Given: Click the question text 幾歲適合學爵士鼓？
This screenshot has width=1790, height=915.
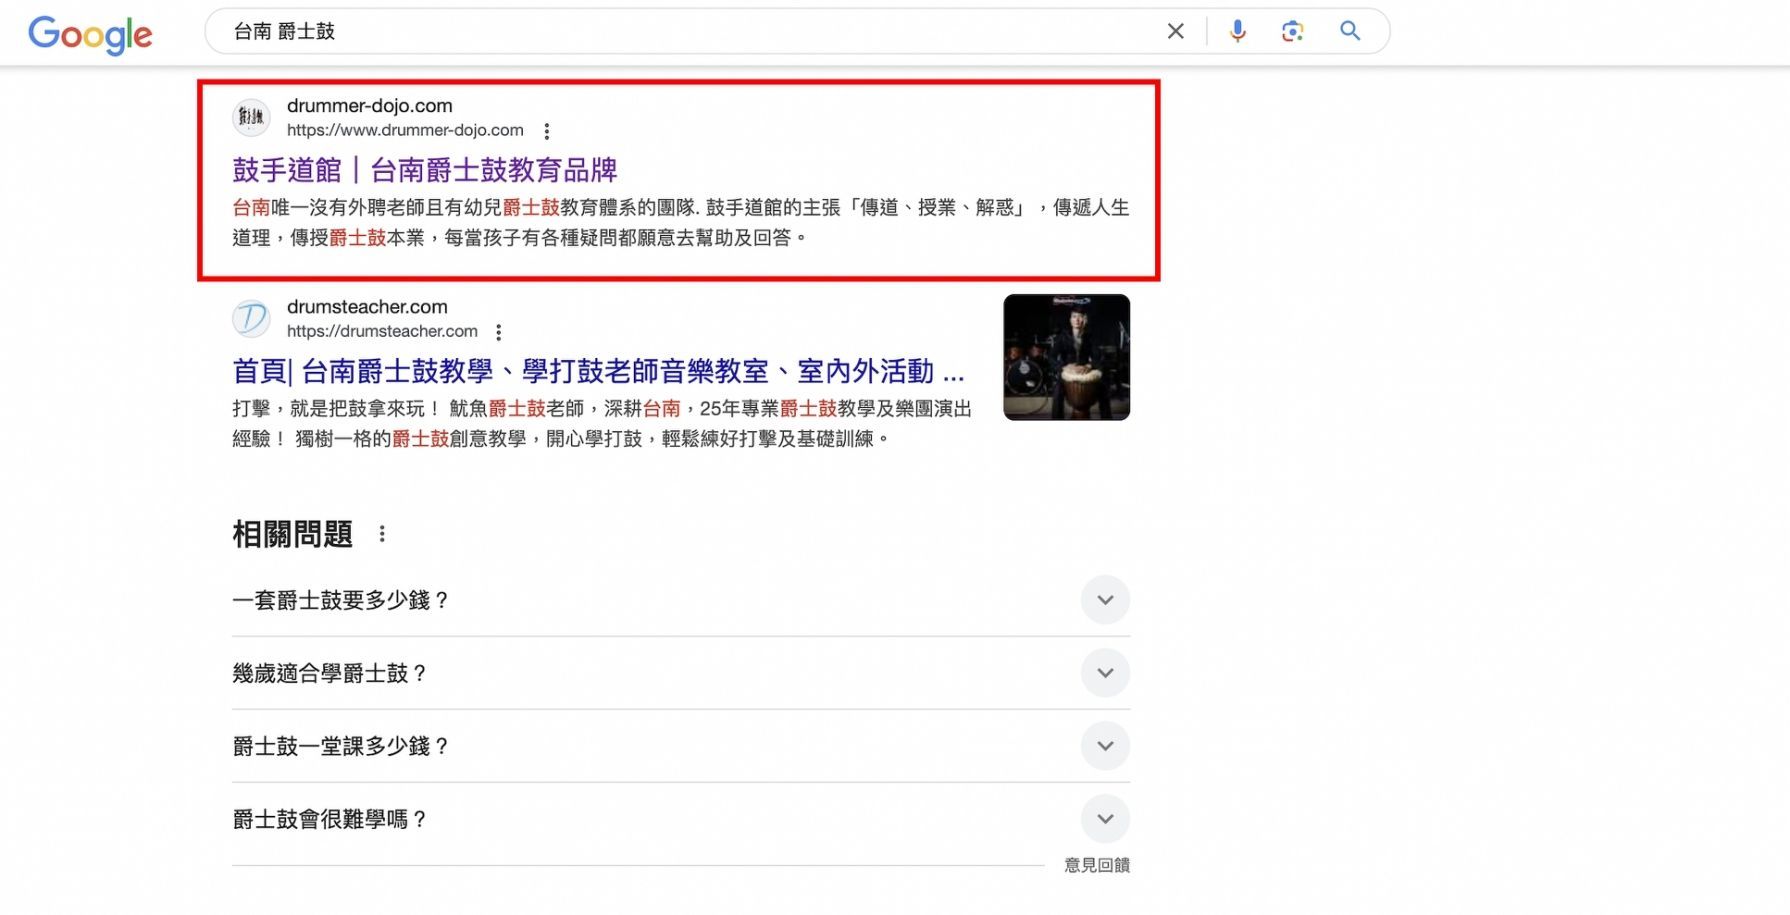Looking at the screenshot, I should point(330,673).
